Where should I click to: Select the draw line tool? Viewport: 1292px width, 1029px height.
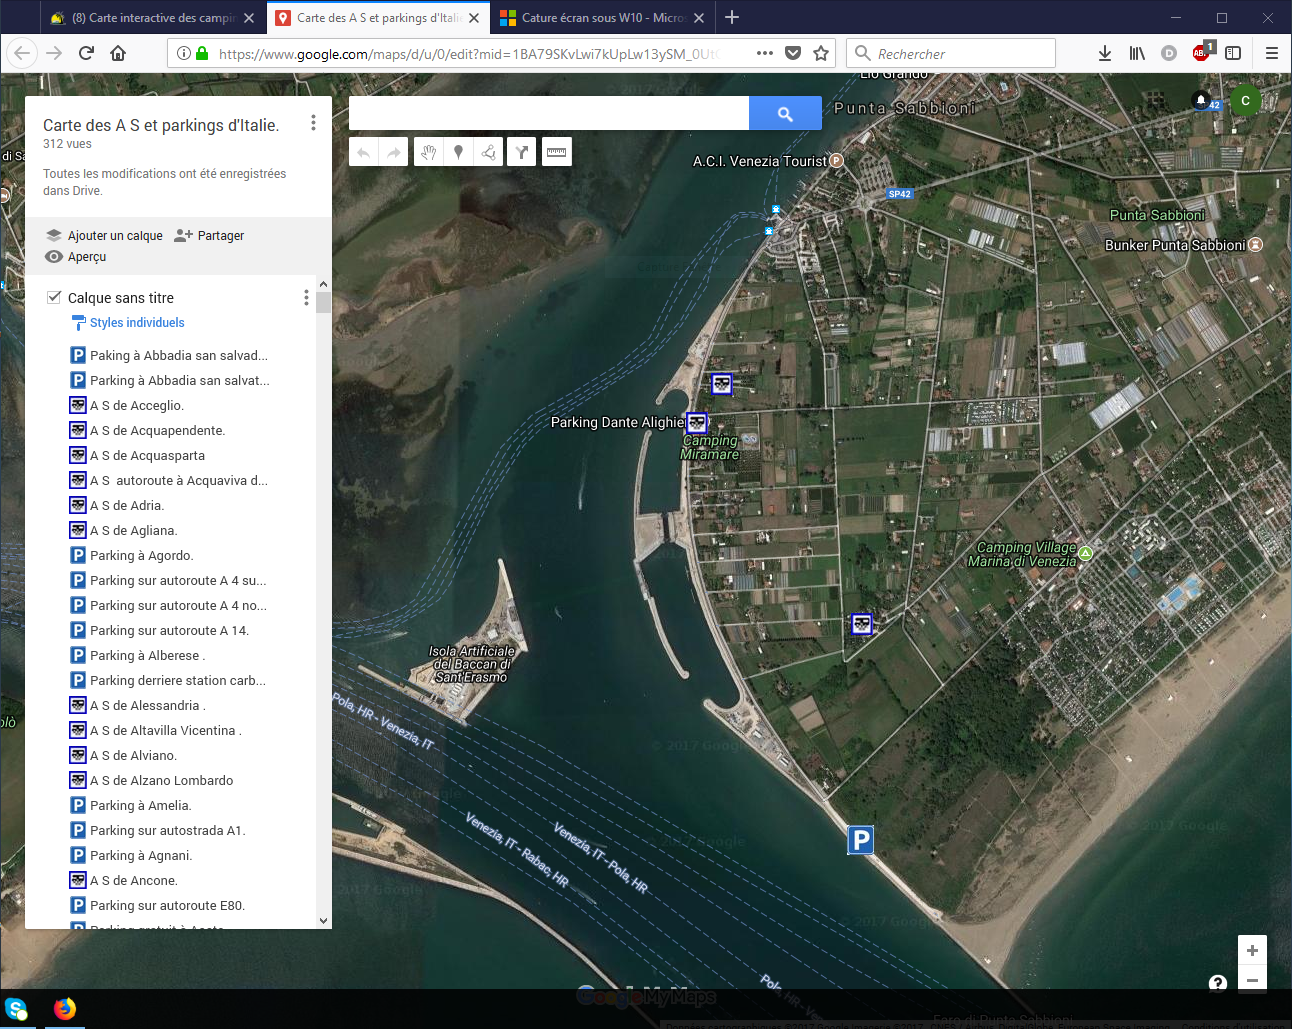pyautogui.click(x=489, y=152)
